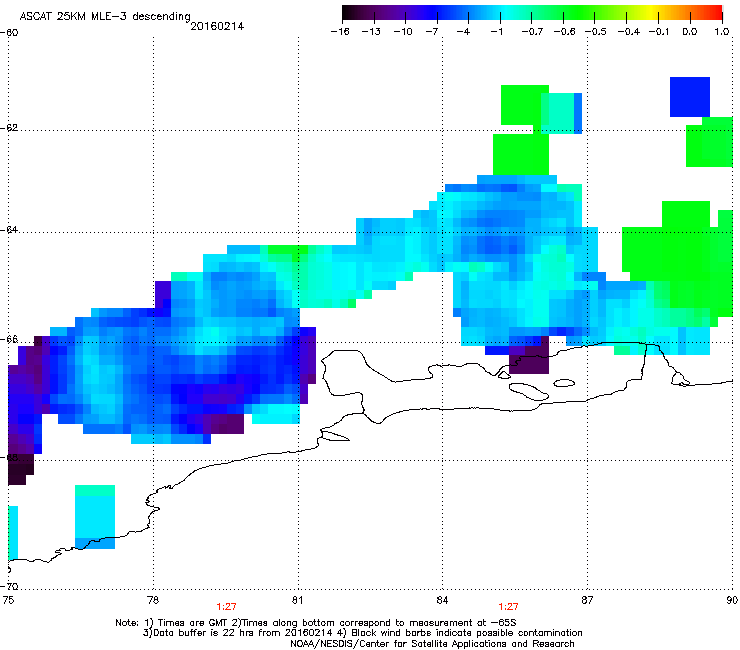Viewport: 740px width, 650px height.
Task: Click the date label '20160214' under the title
Action: (217, 27)
